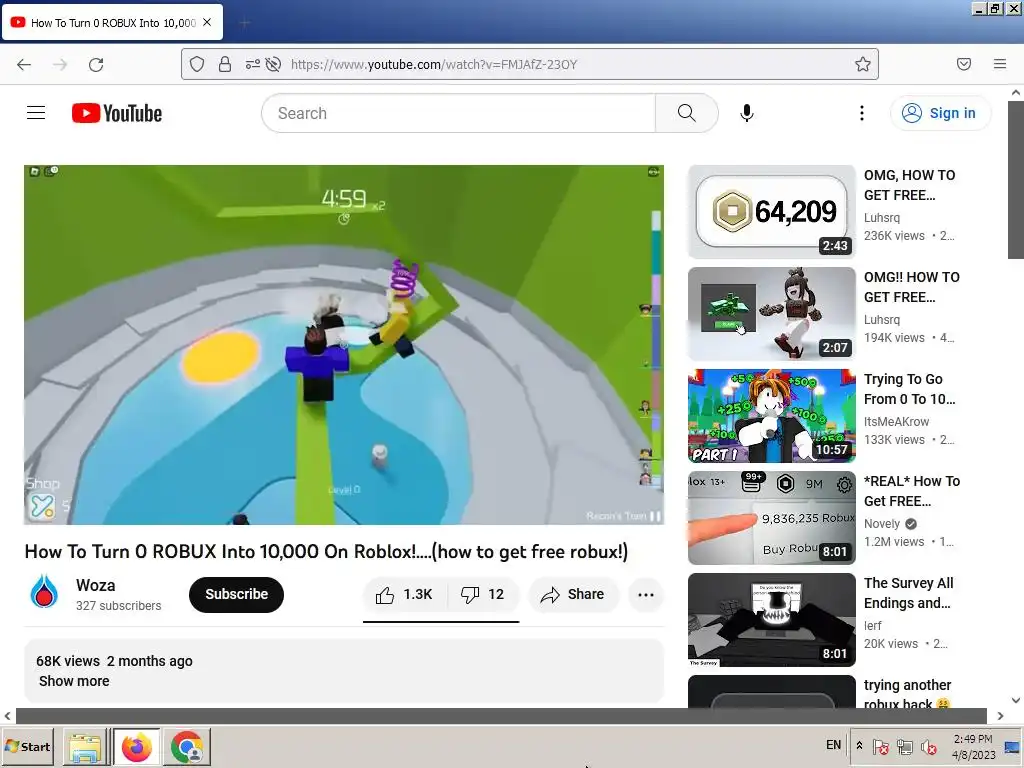Like the video (1.3K)
The height and width of the screenshot is (768, 1024).
pyautogui.click(x=404, y=594)
